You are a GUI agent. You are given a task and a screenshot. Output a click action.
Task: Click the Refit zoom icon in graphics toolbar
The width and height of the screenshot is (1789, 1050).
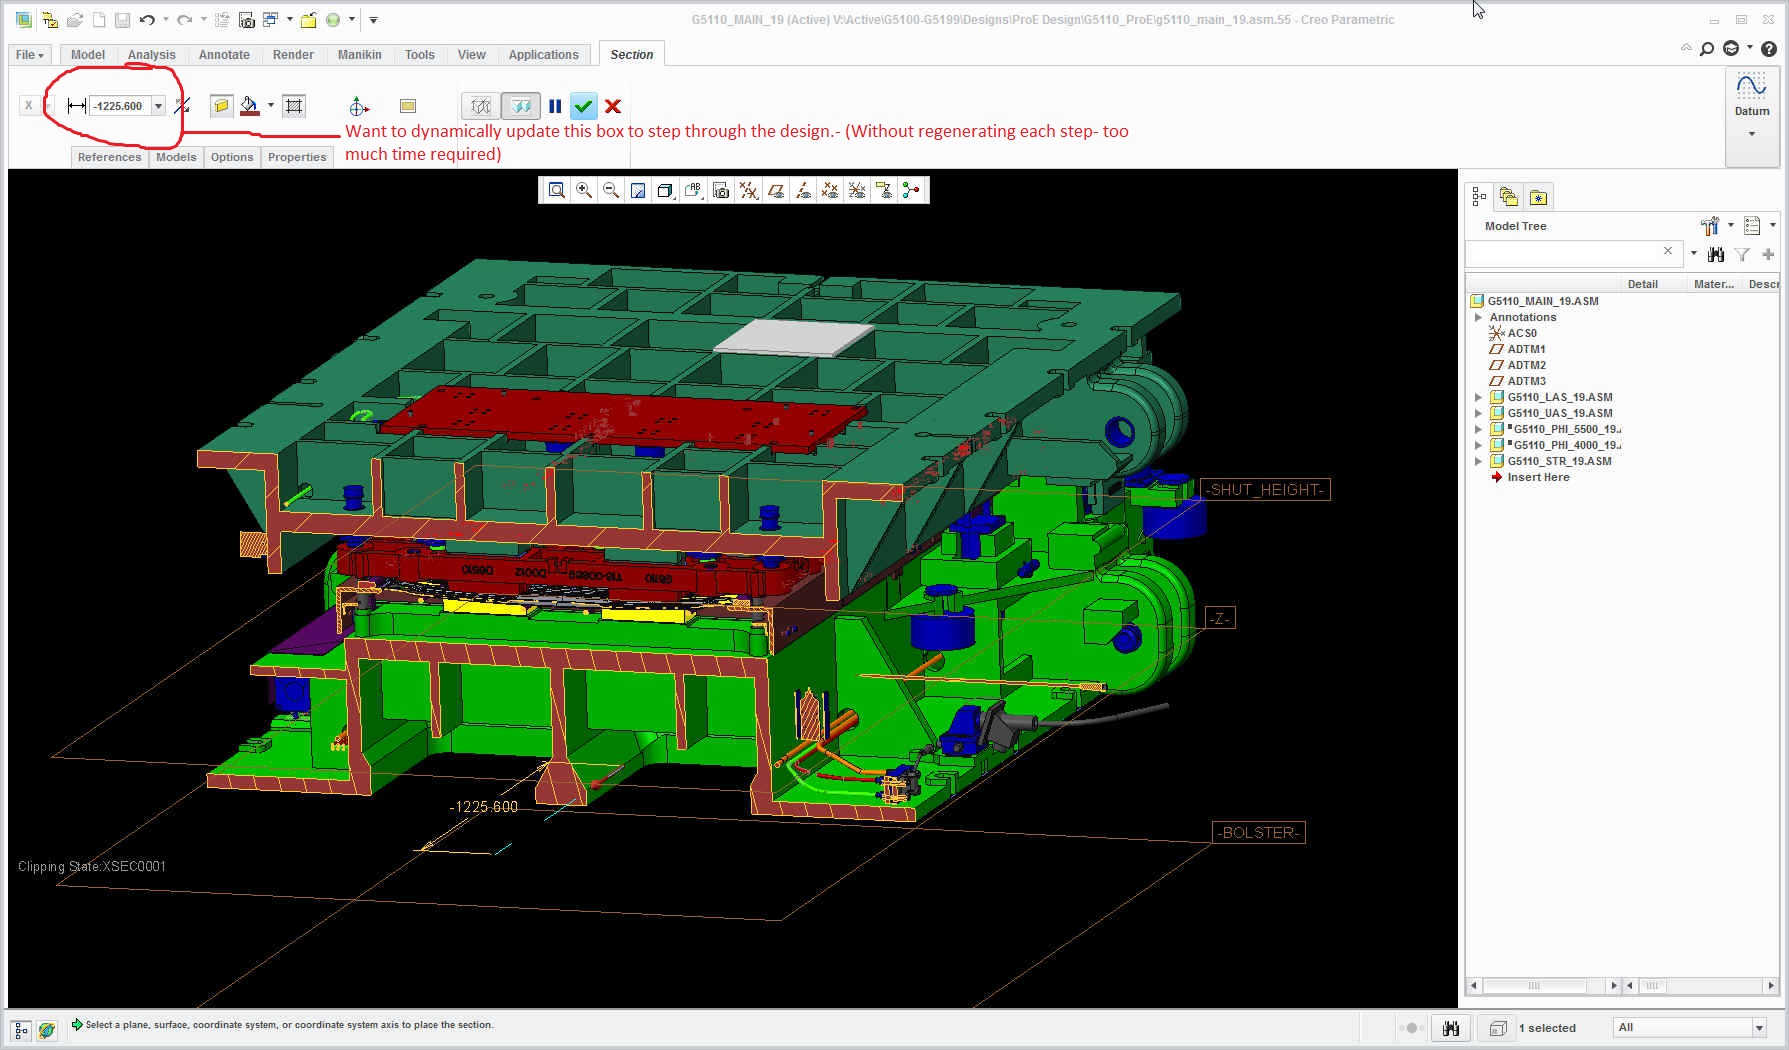click(x=557, y=190)
